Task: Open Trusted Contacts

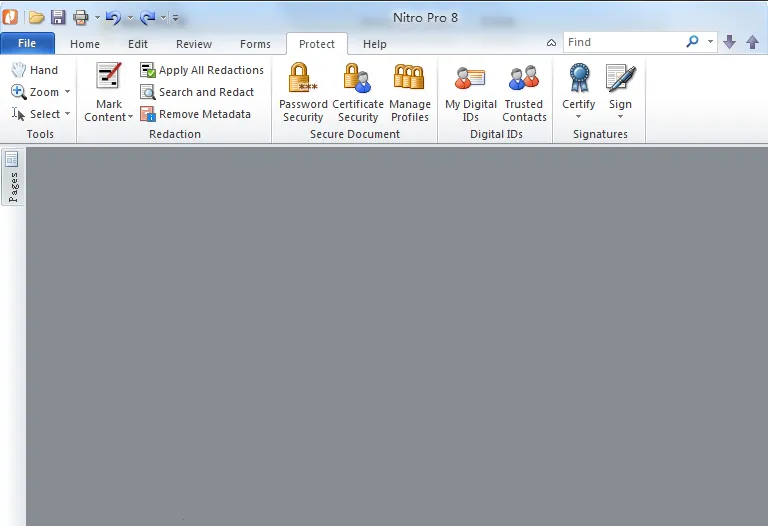Action: coord(524,92)
